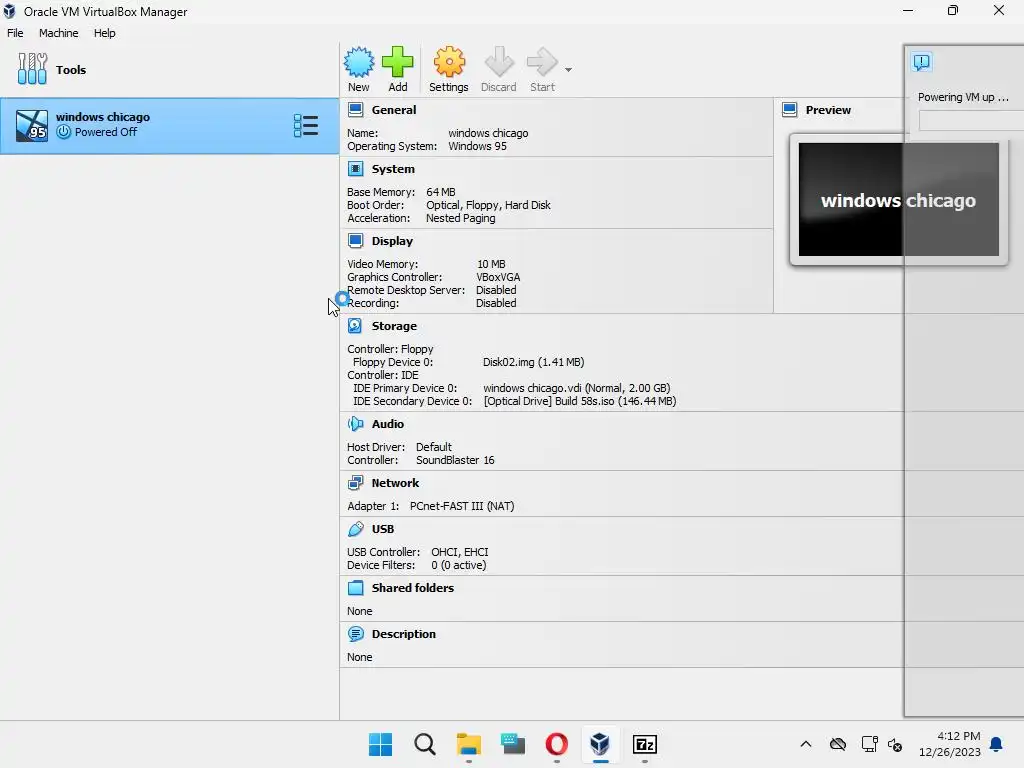Open the Audio settings header link
This screenshot has height=768, width=1024.
[388, 424]
